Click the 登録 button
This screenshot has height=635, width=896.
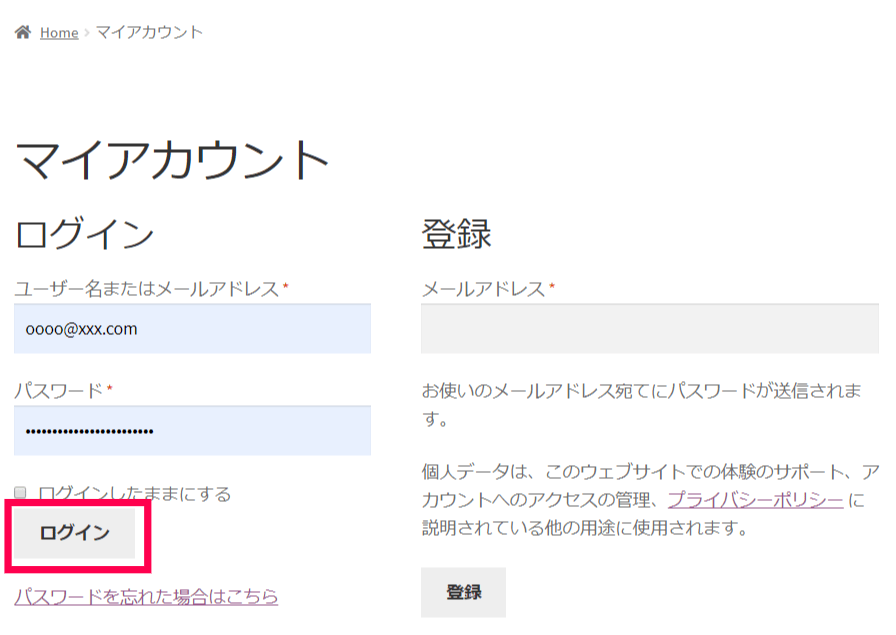pos(463,592)
